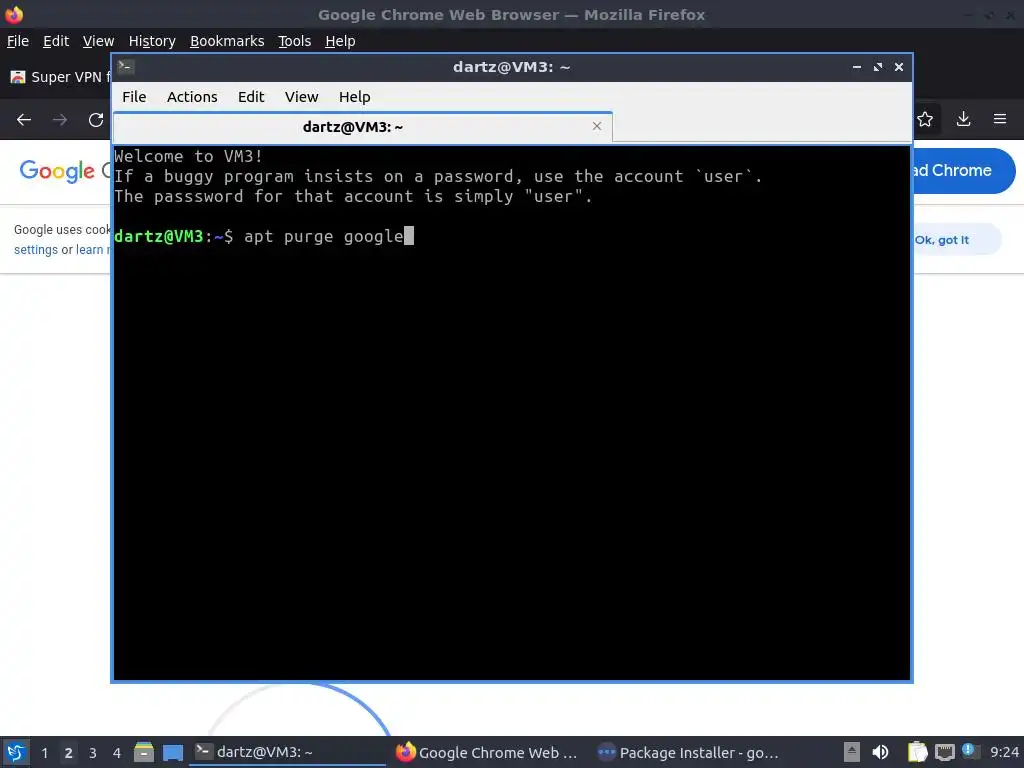Open file manager from taskbar
The height and width of the screenshot is (768, 1024).
point(144,752)
